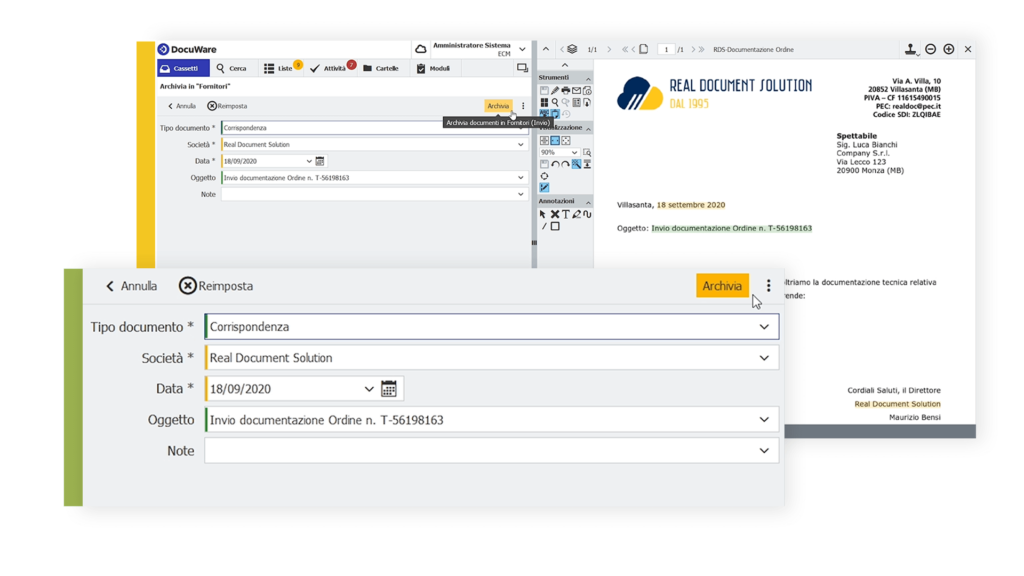The height and width of the screenshot is (576, 1024).
Task: Select the X delete annotation tool
Action: (554, 214)
